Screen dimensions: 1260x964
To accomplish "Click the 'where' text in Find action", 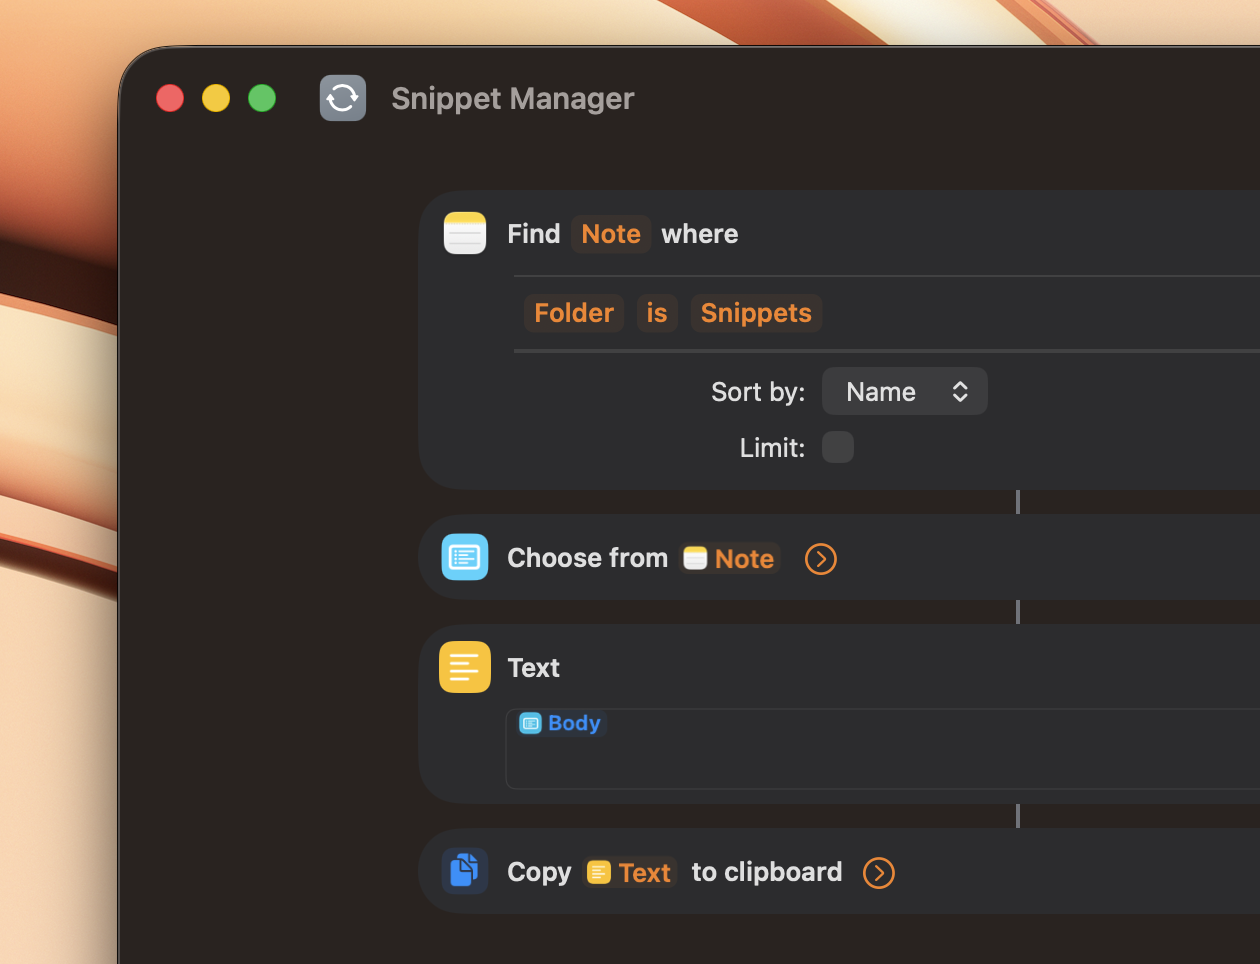I will (700, 234).
